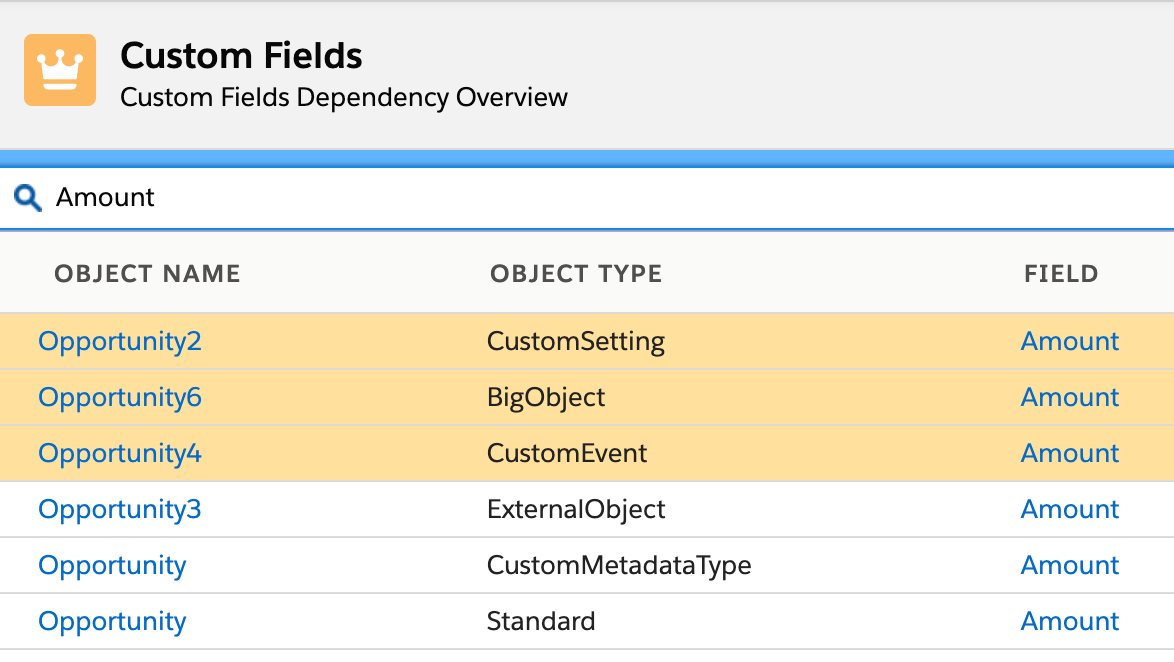Sort by the OBJECT TYPE column header
Screen dimensions: 1174x662
click(576, 273)
